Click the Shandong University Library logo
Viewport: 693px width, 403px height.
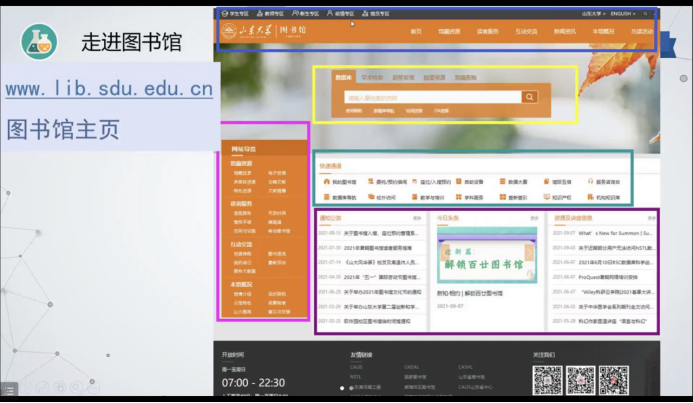click(254, 32)
